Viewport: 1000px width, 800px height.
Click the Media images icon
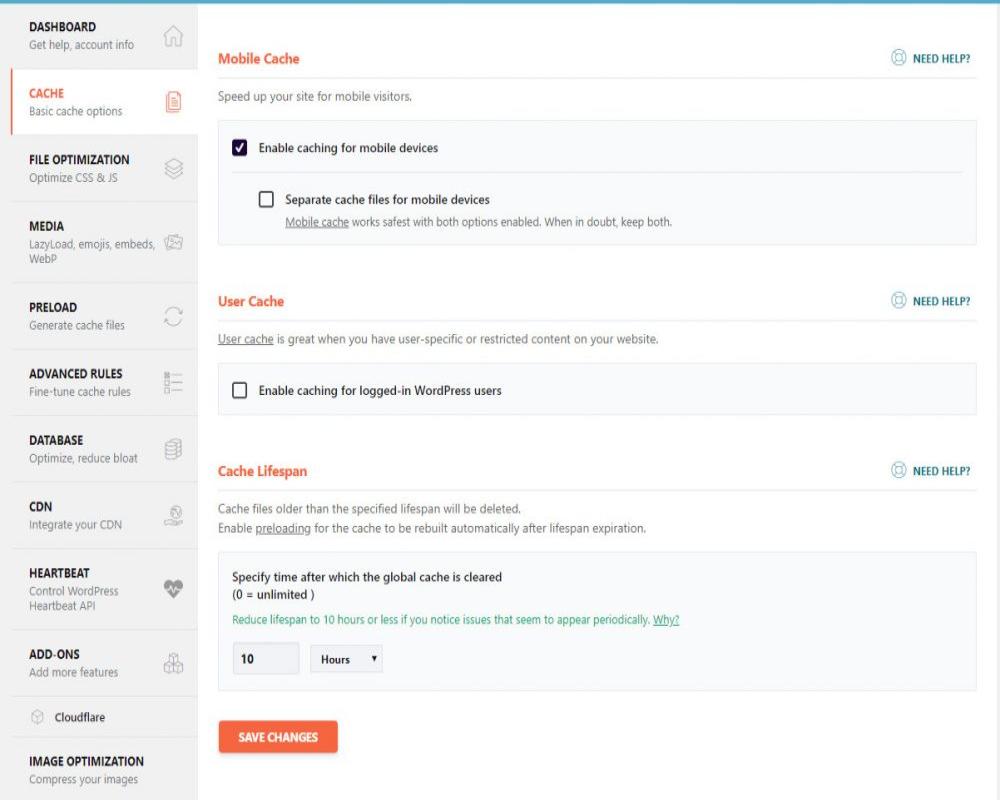[x=173, y=242]
